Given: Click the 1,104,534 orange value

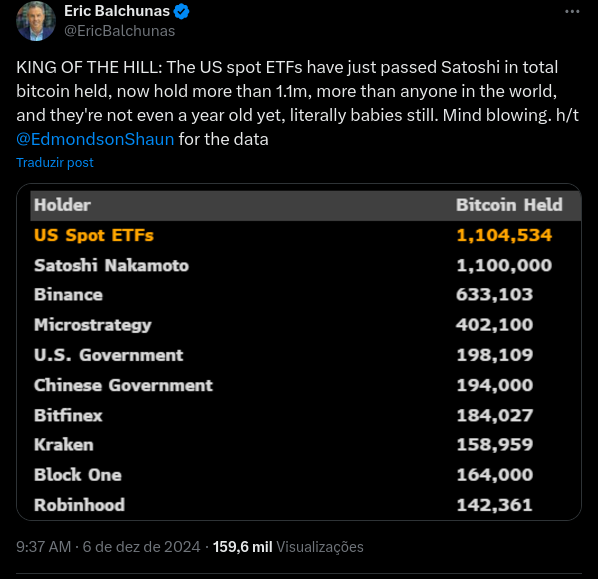Looking at the screenshot, I should point(504,235).
